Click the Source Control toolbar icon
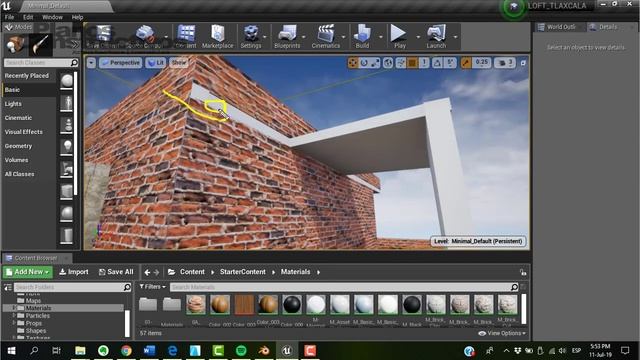This screenshot has height=360, width=640. click(144, 36)
